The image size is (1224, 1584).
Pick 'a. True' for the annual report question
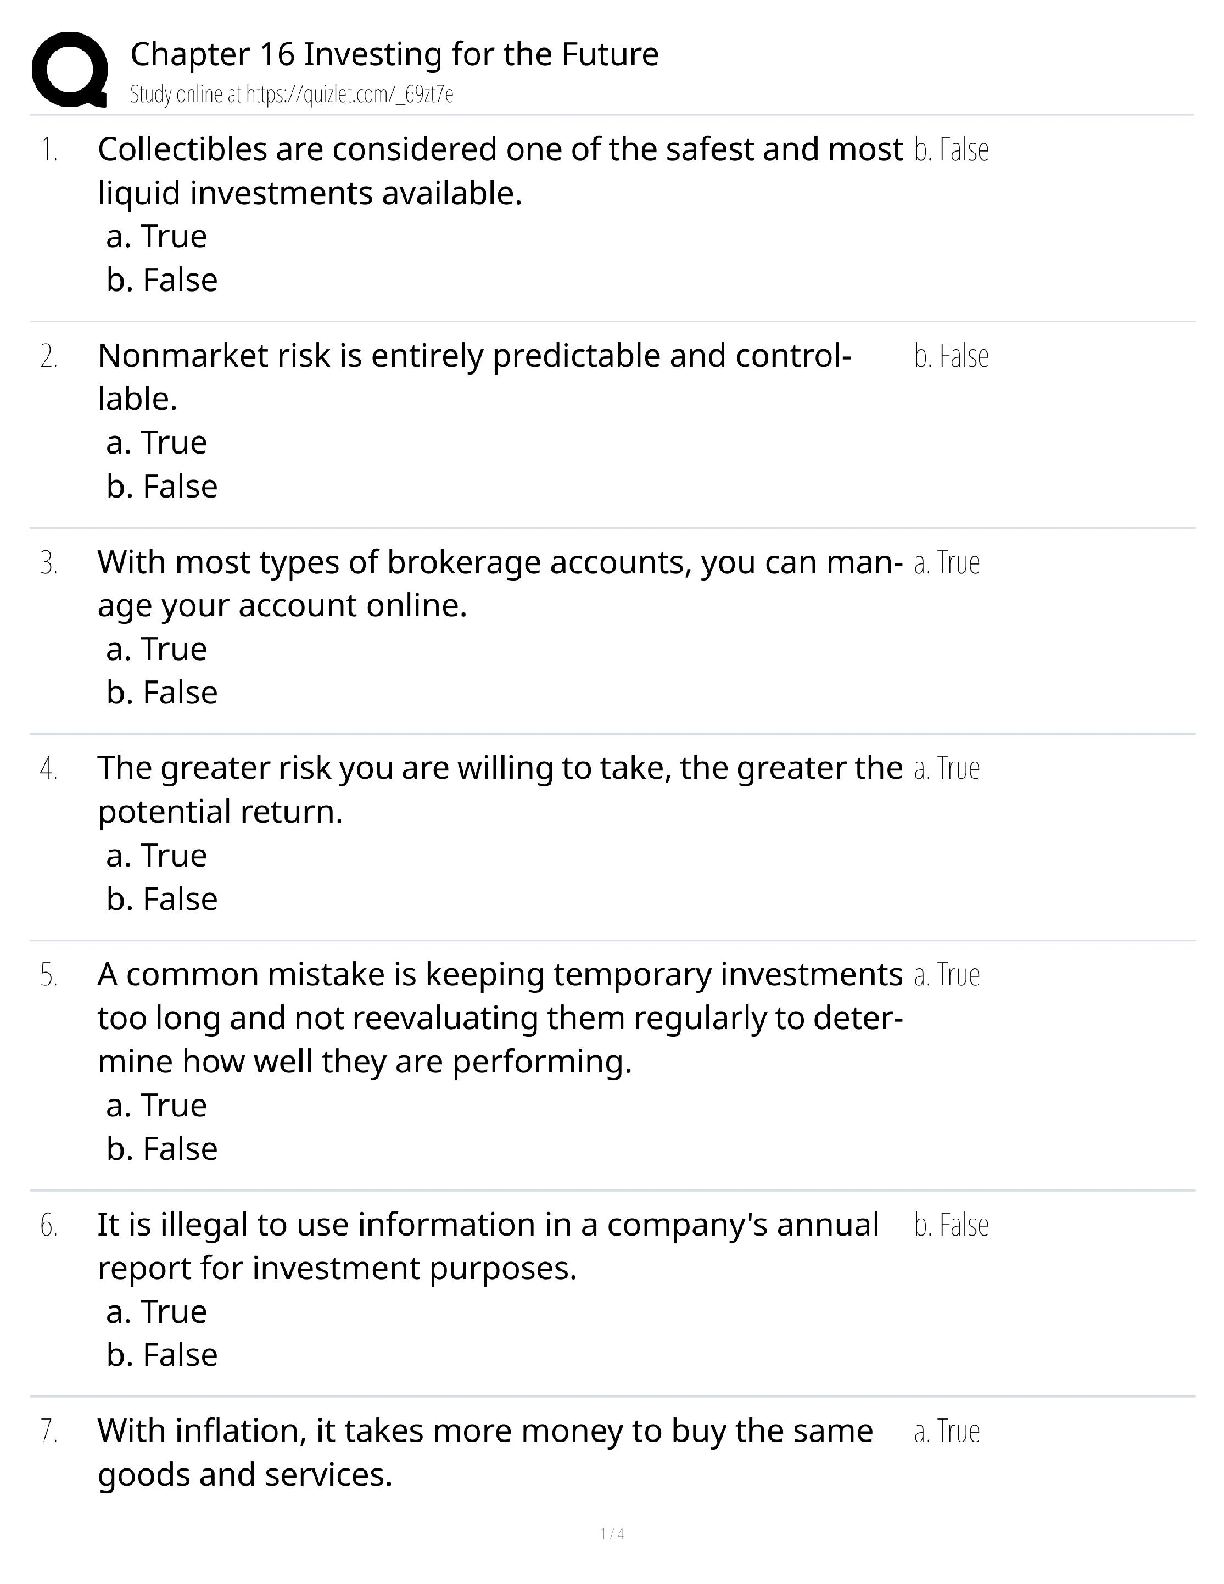pos(157,1311)
